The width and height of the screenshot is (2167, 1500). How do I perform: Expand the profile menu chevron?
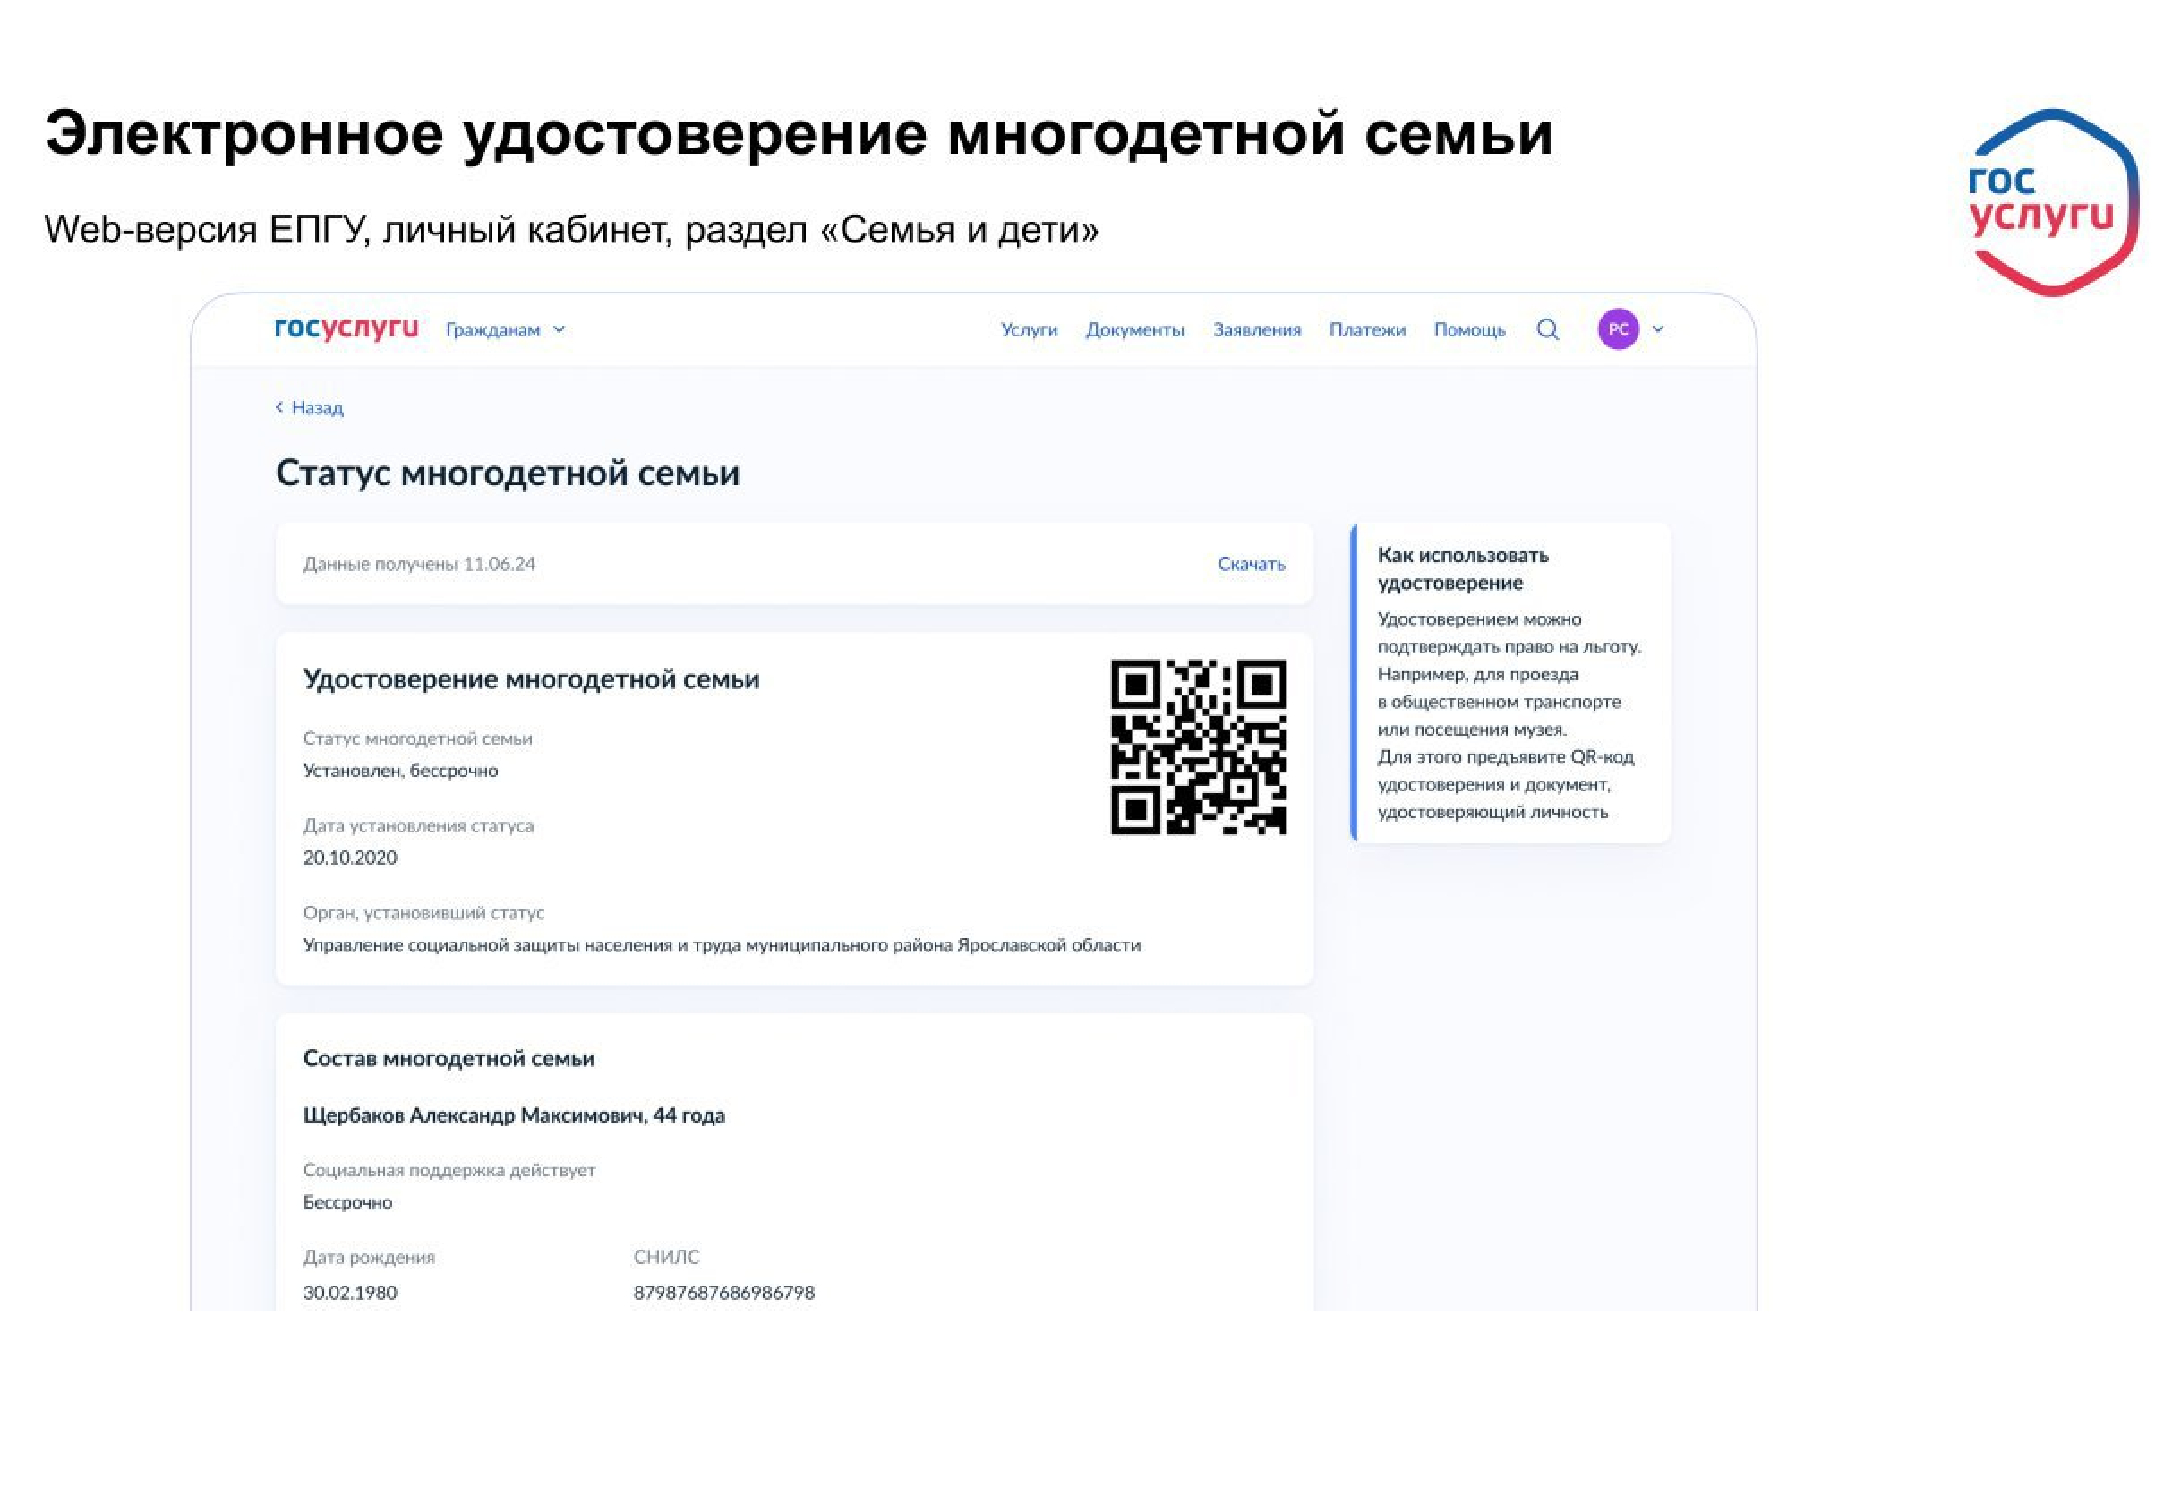1658,329
